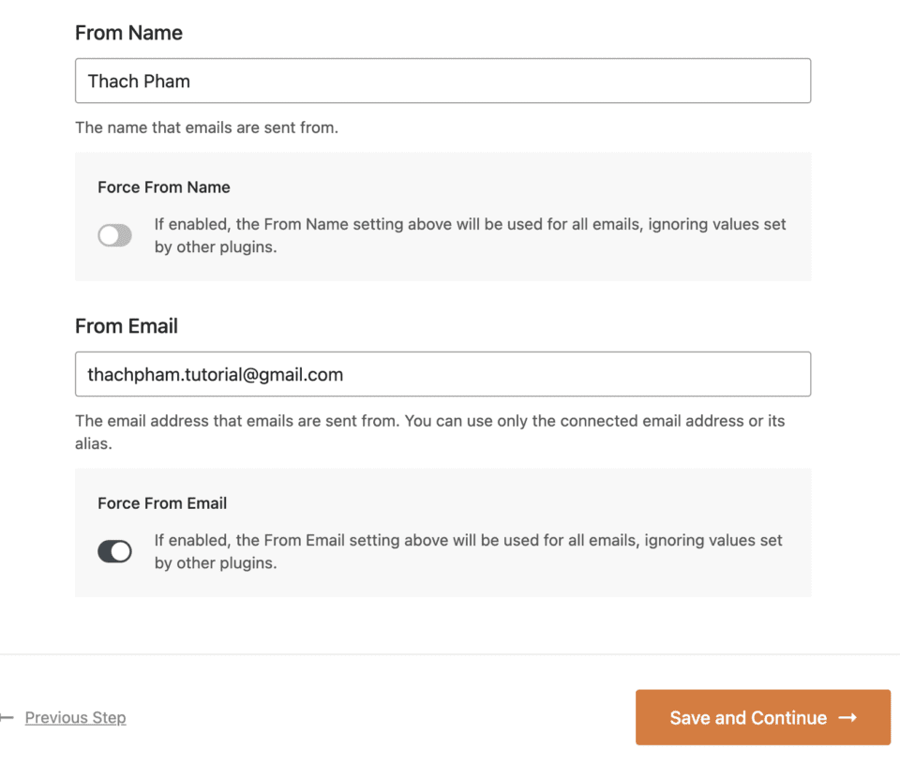Click the Save and Continue button
900x764 pixels.
763,718
